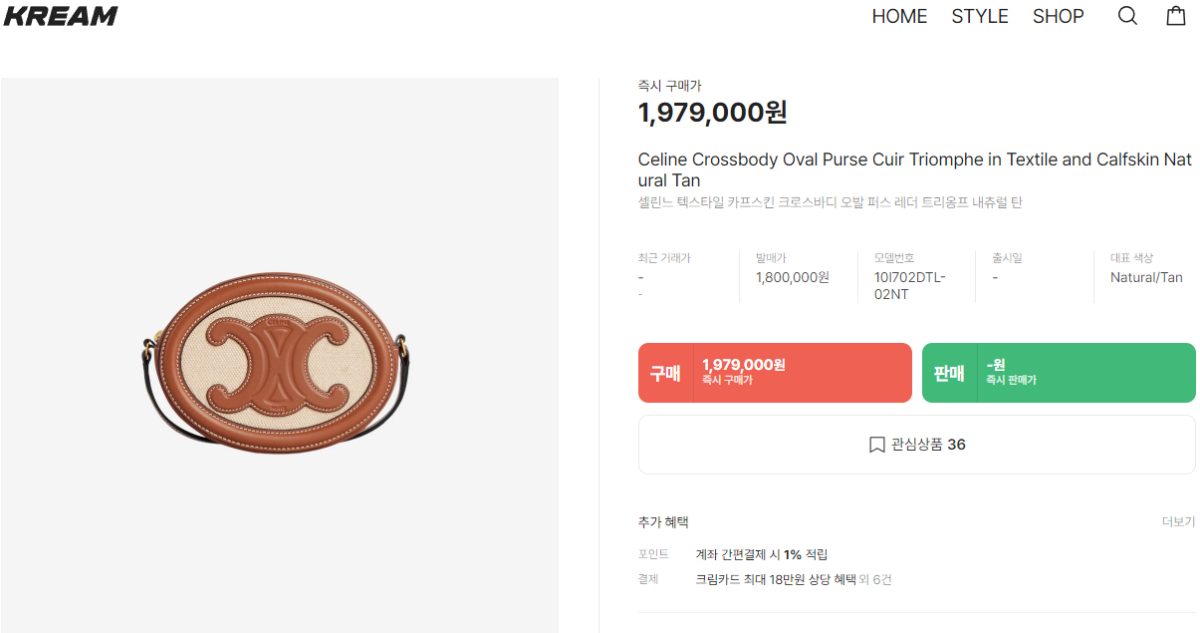Open search with the magnifier icon
The image size is (1200, 633).
coord(1127,16)
